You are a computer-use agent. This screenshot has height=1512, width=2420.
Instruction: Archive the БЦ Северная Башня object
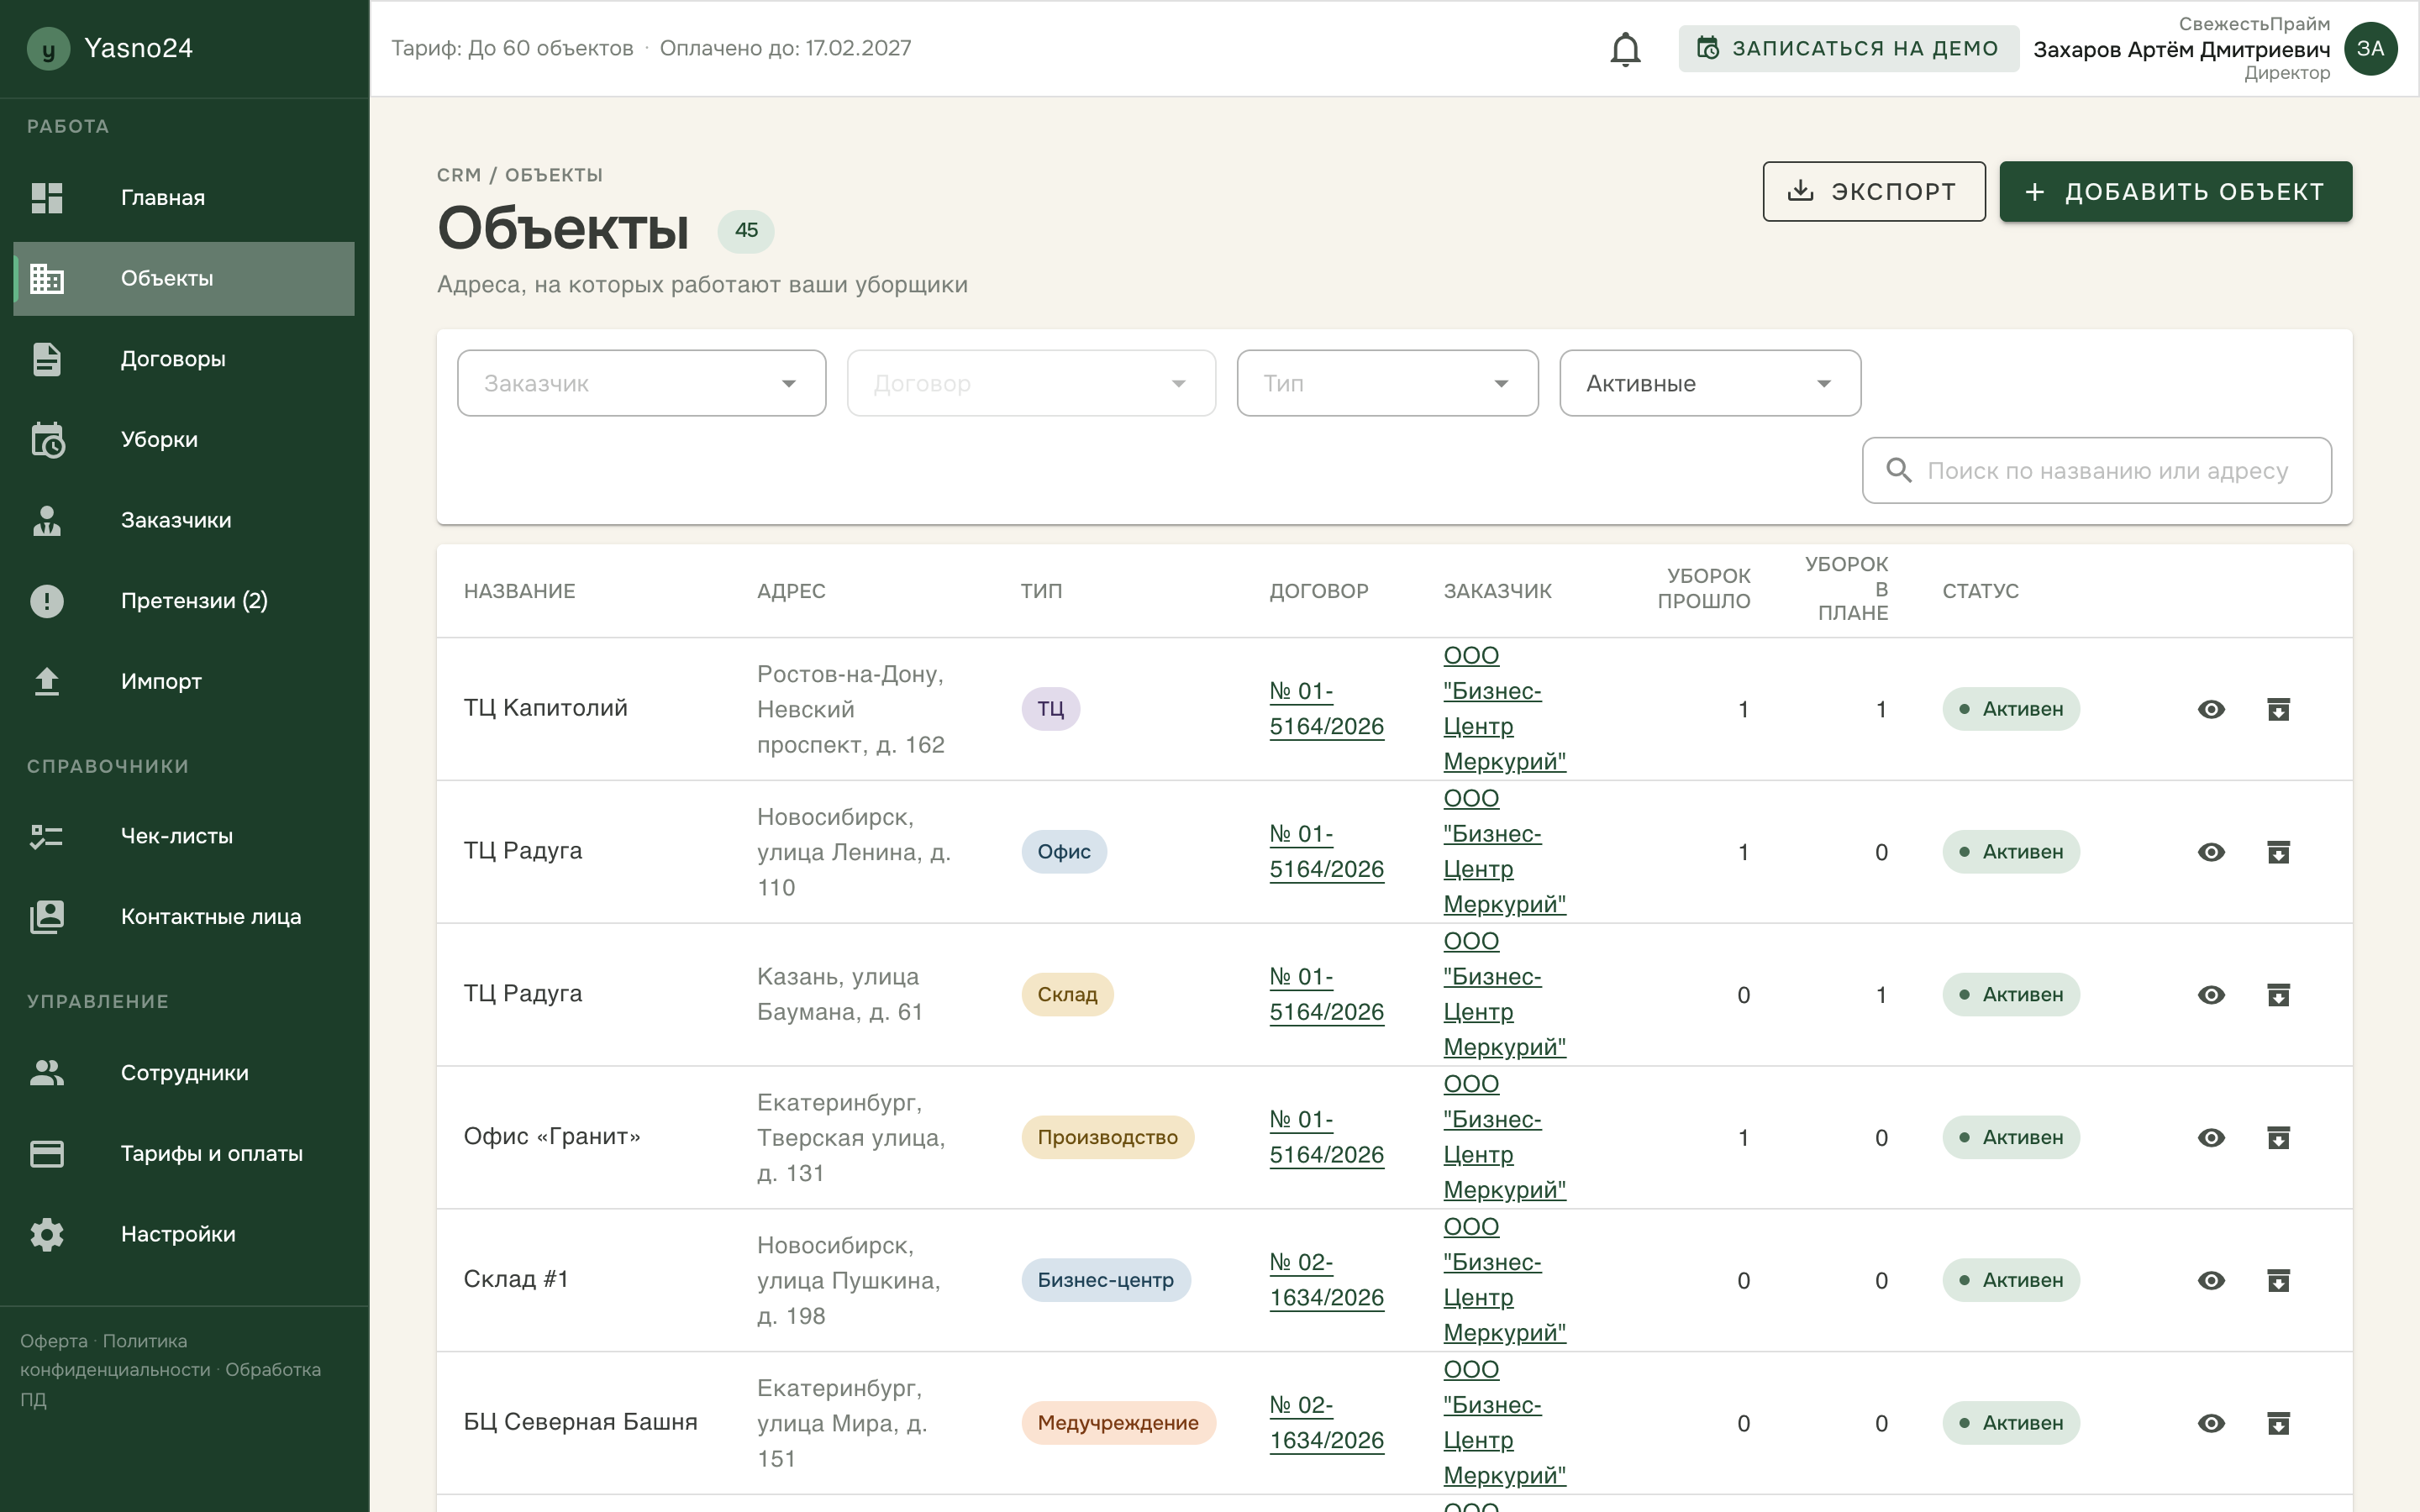point(2278,1424)
